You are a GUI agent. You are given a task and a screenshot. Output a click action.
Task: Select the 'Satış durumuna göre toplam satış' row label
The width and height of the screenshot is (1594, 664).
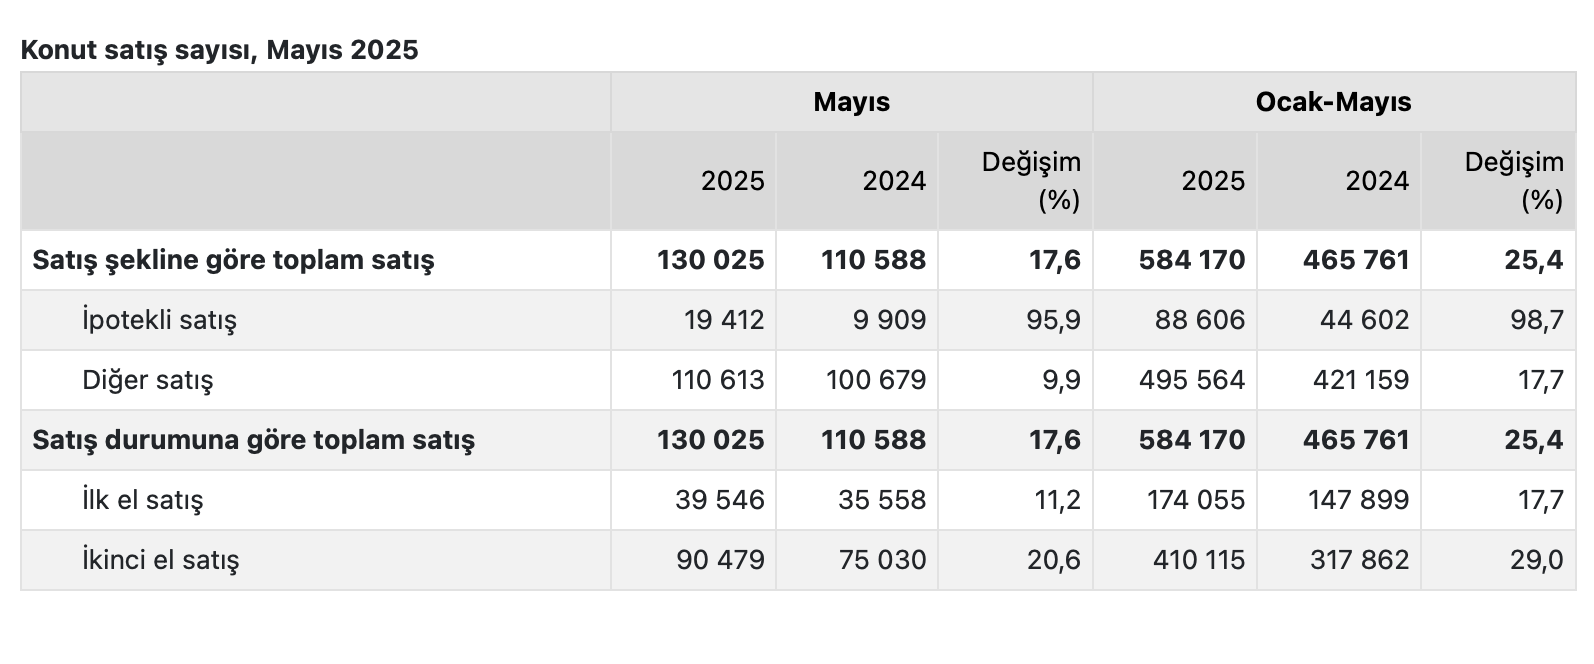[253, 440]
